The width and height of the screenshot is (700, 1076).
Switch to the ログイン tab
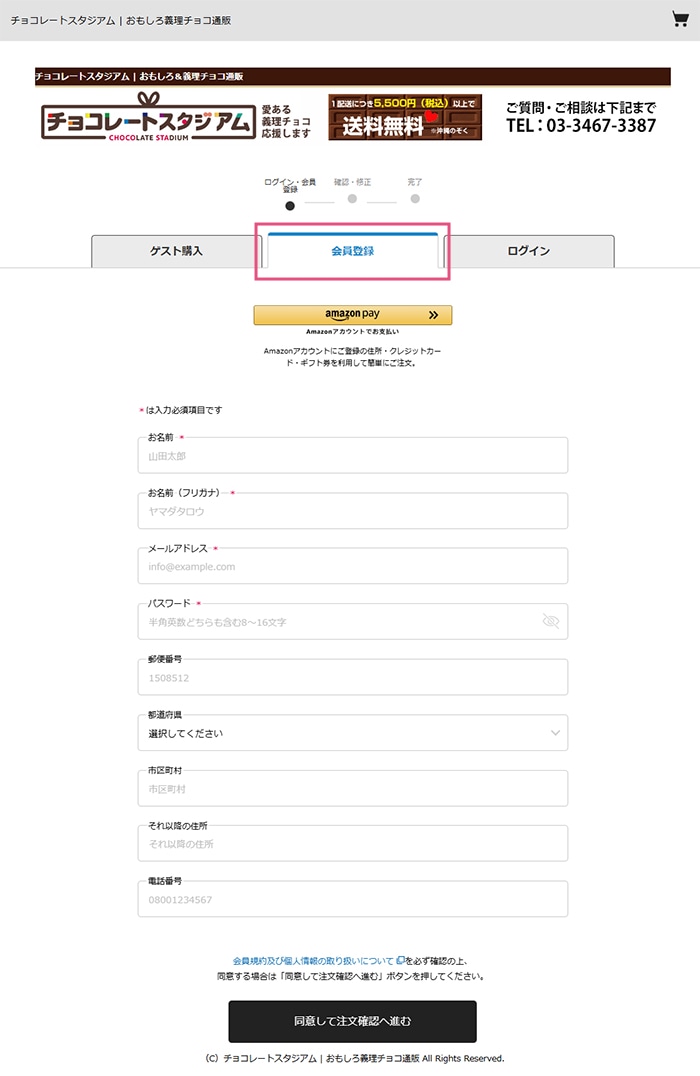(x=528, y=251)
